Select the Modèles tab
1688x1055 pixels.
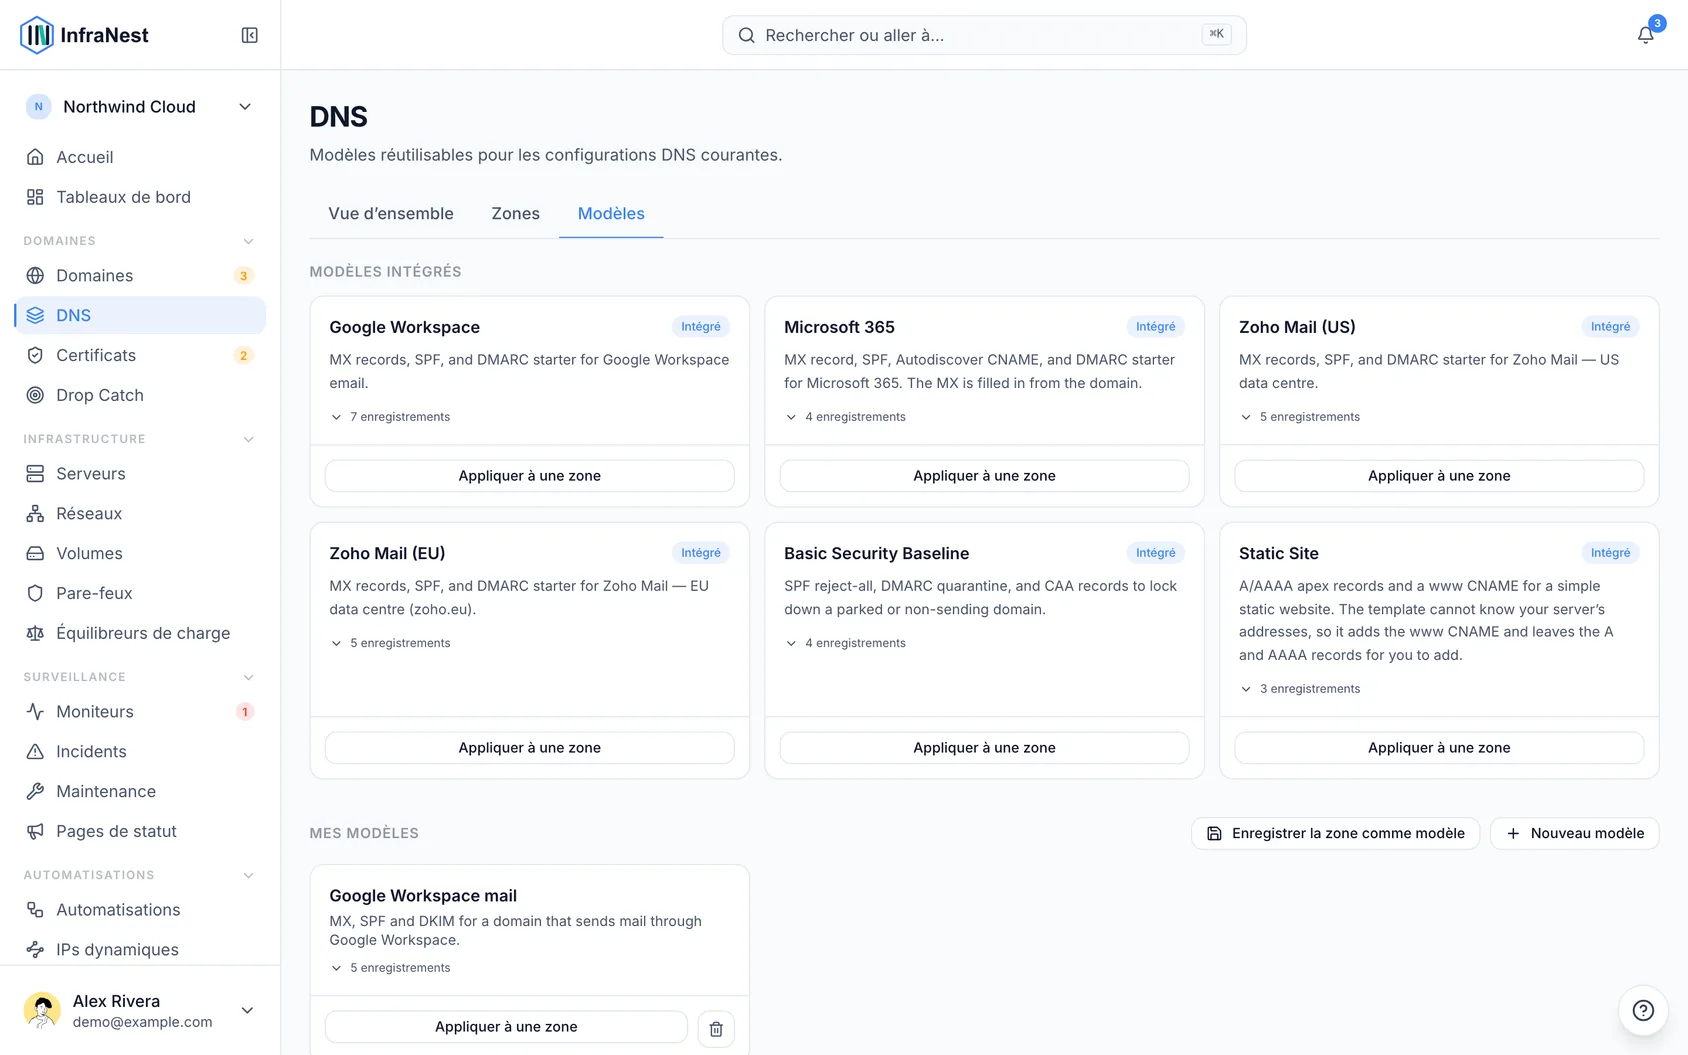tap(611, 213)
